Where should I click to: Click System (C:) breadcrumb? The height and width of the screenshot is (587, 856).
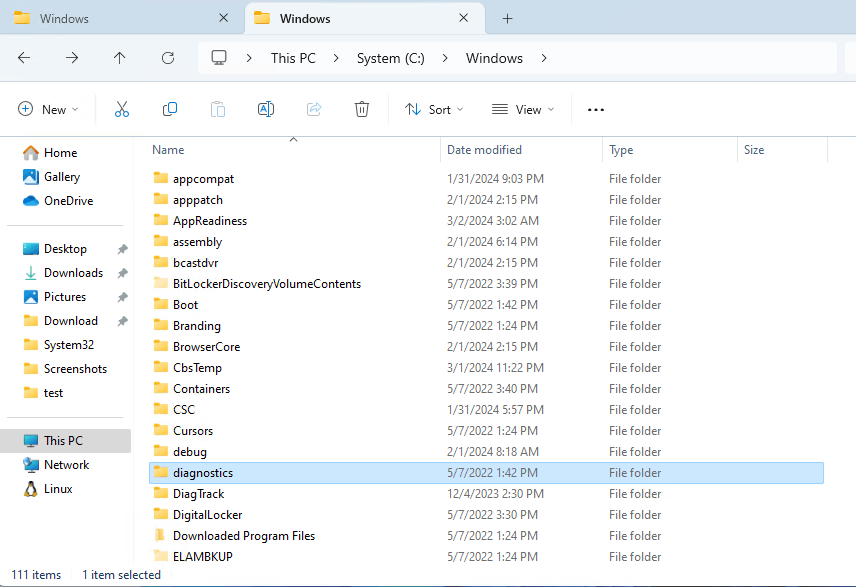(390, 58)
